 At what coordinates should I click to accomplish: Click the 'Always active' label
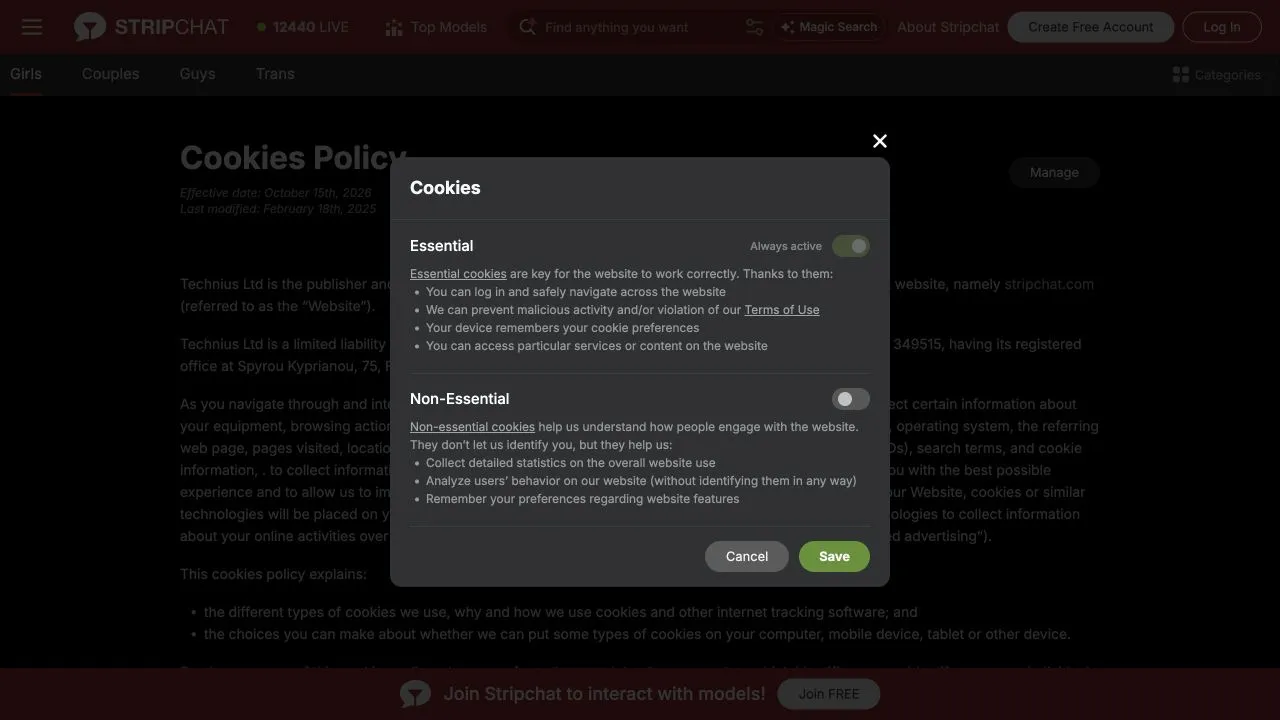click(786, 246)
